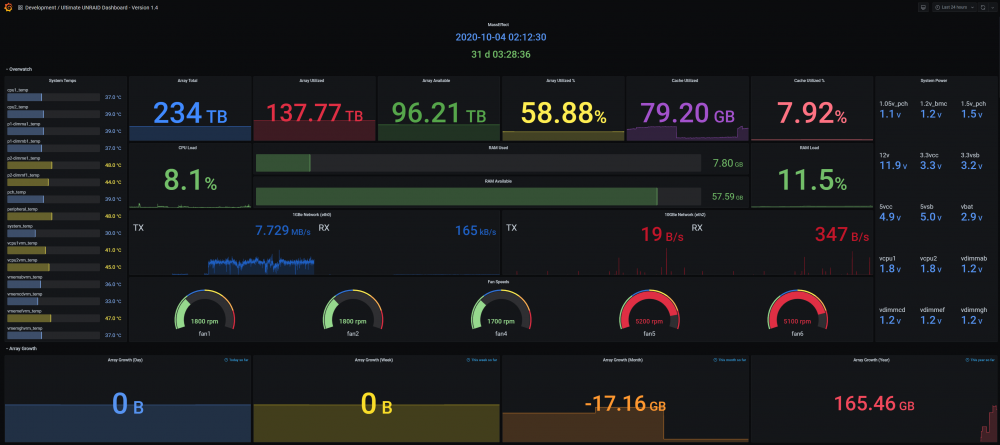The width and height of the screenshot is (1000, 445).
Task: Open the refresh interval dropdown arrow
Action: tap(991, 7)
